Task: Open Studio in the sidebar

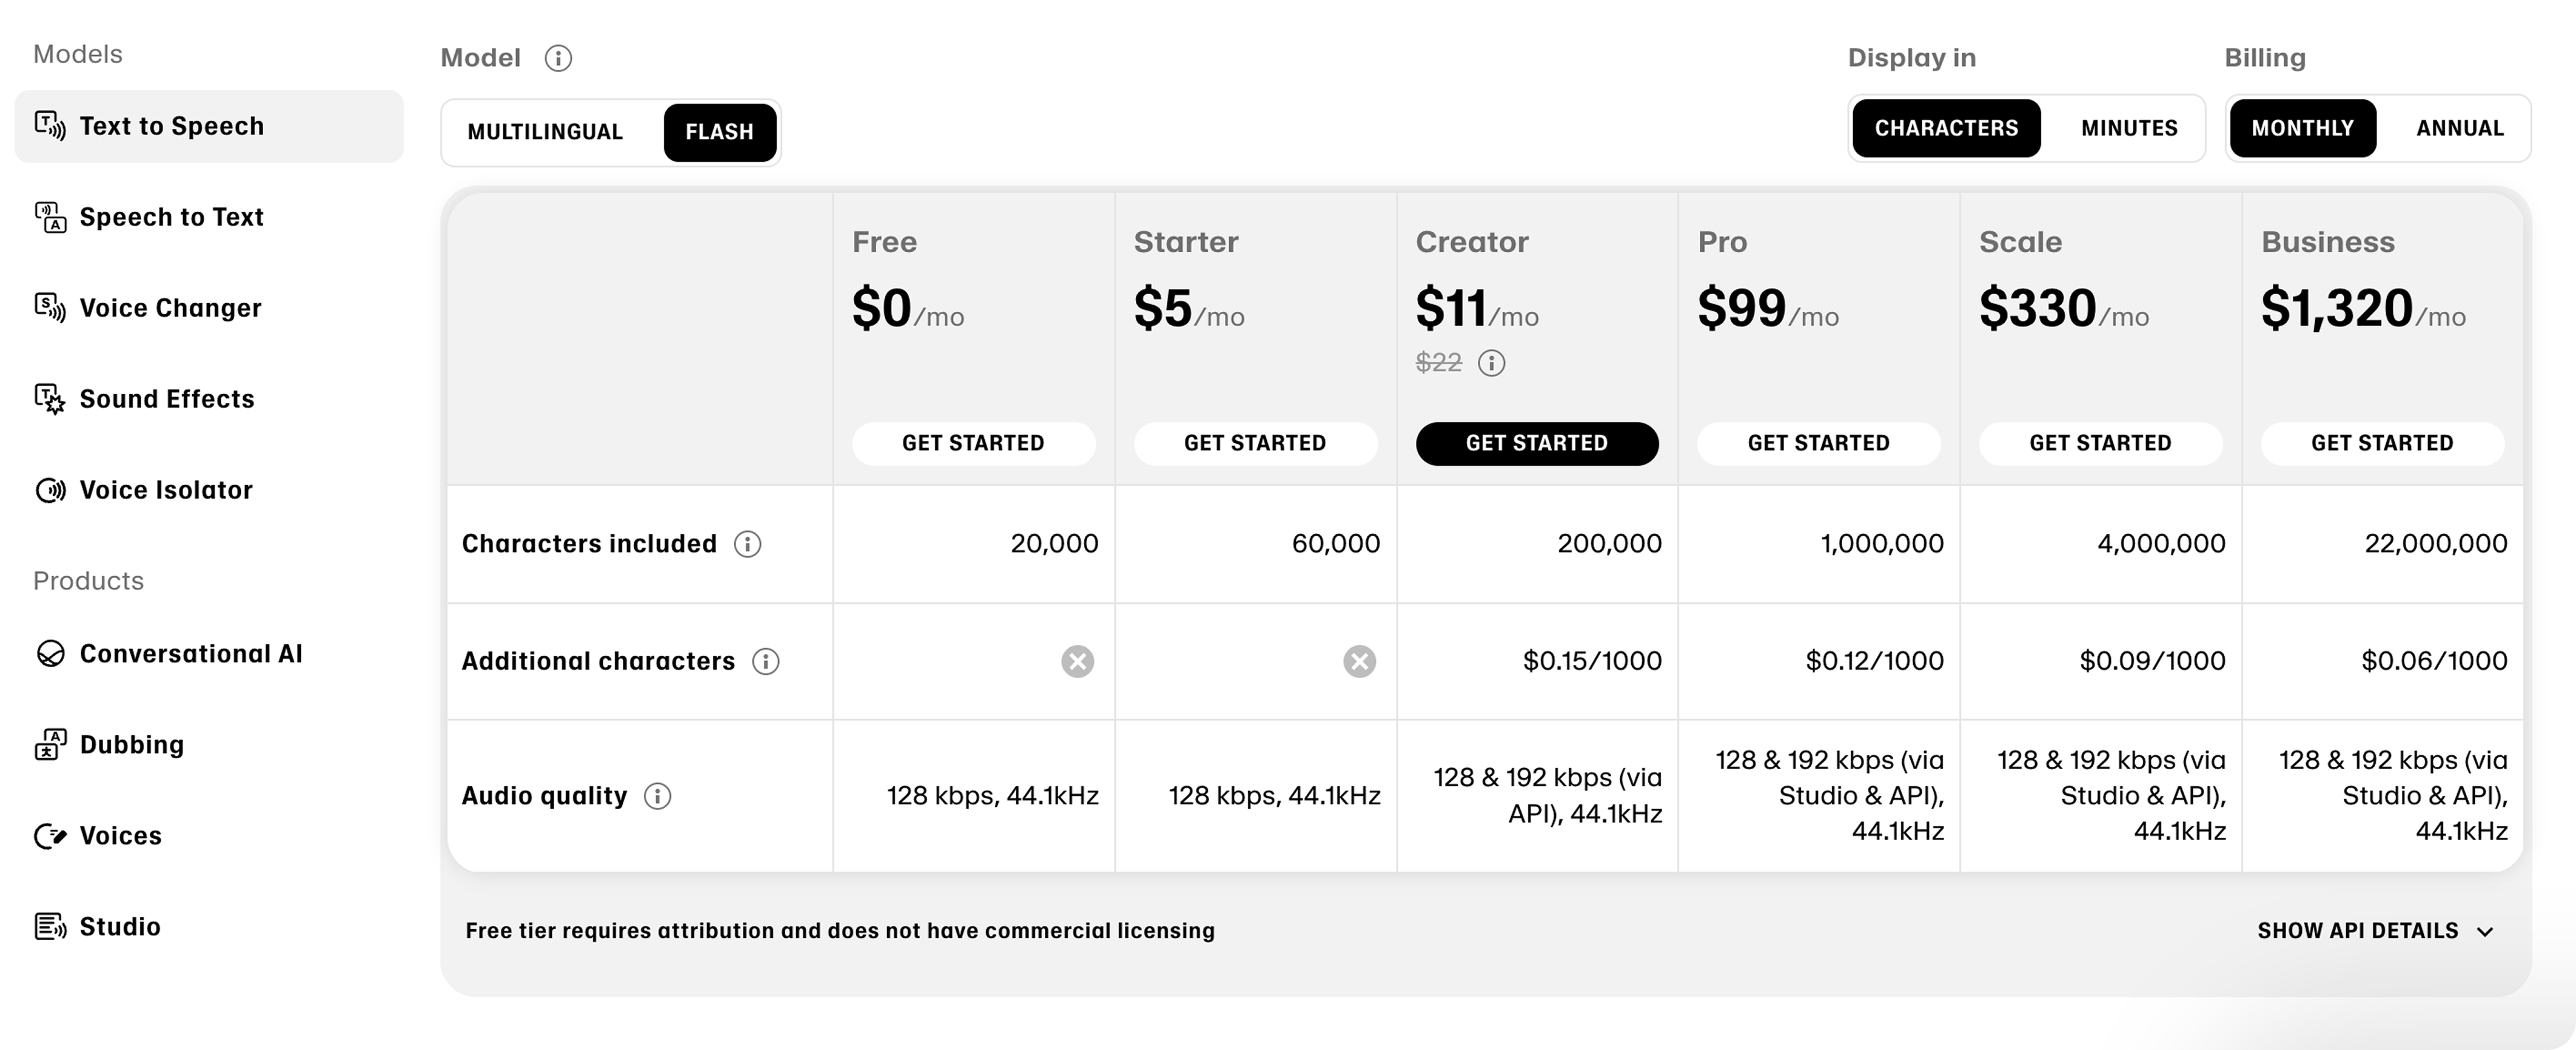Action: pyautogui.click(x=119, y=927)
